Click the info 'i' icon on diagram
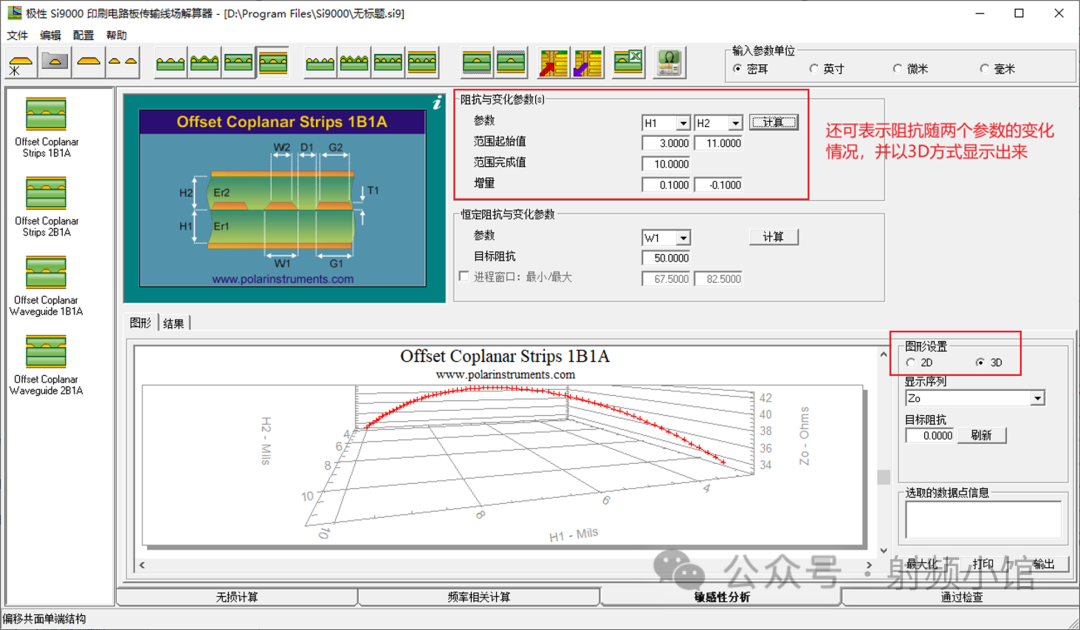1080x630 pixels. pyautogui.click(x=436, y=102)
